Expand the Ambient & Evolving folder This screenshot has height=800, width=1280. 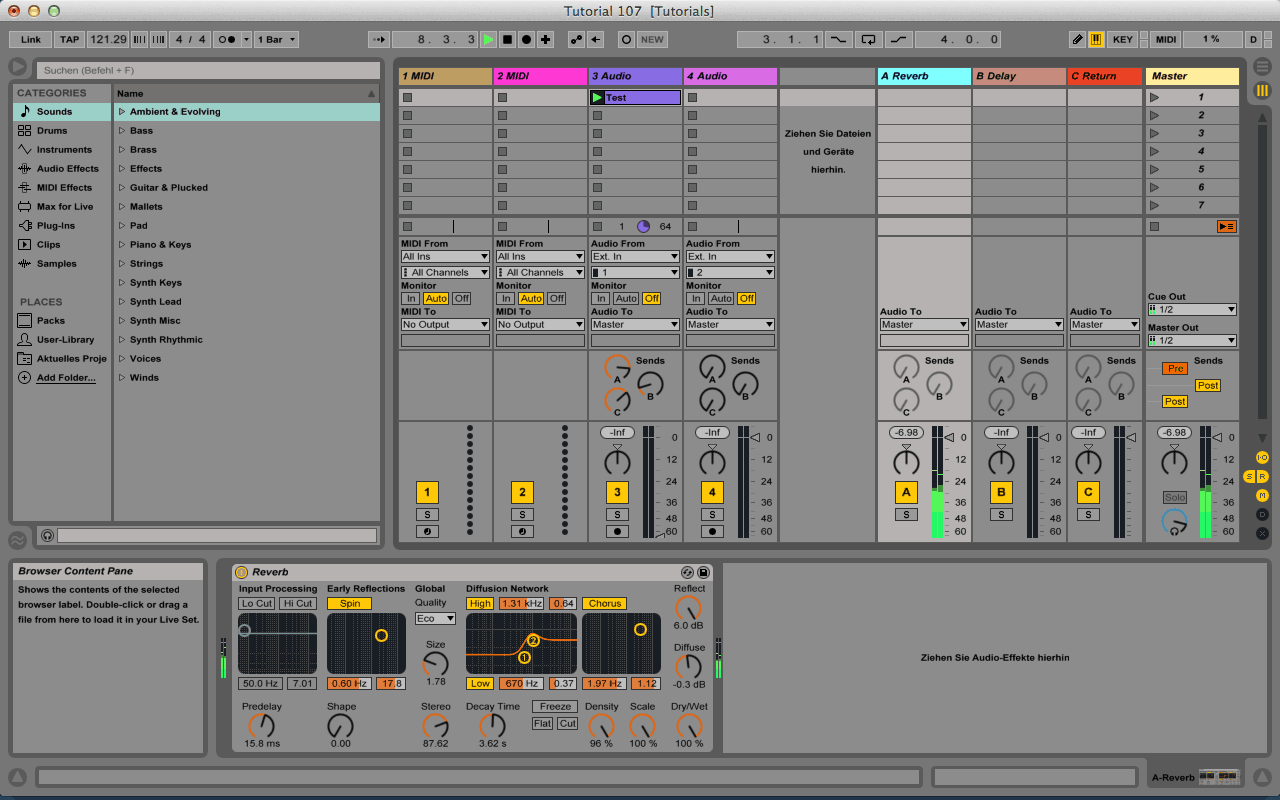(122, 112)
